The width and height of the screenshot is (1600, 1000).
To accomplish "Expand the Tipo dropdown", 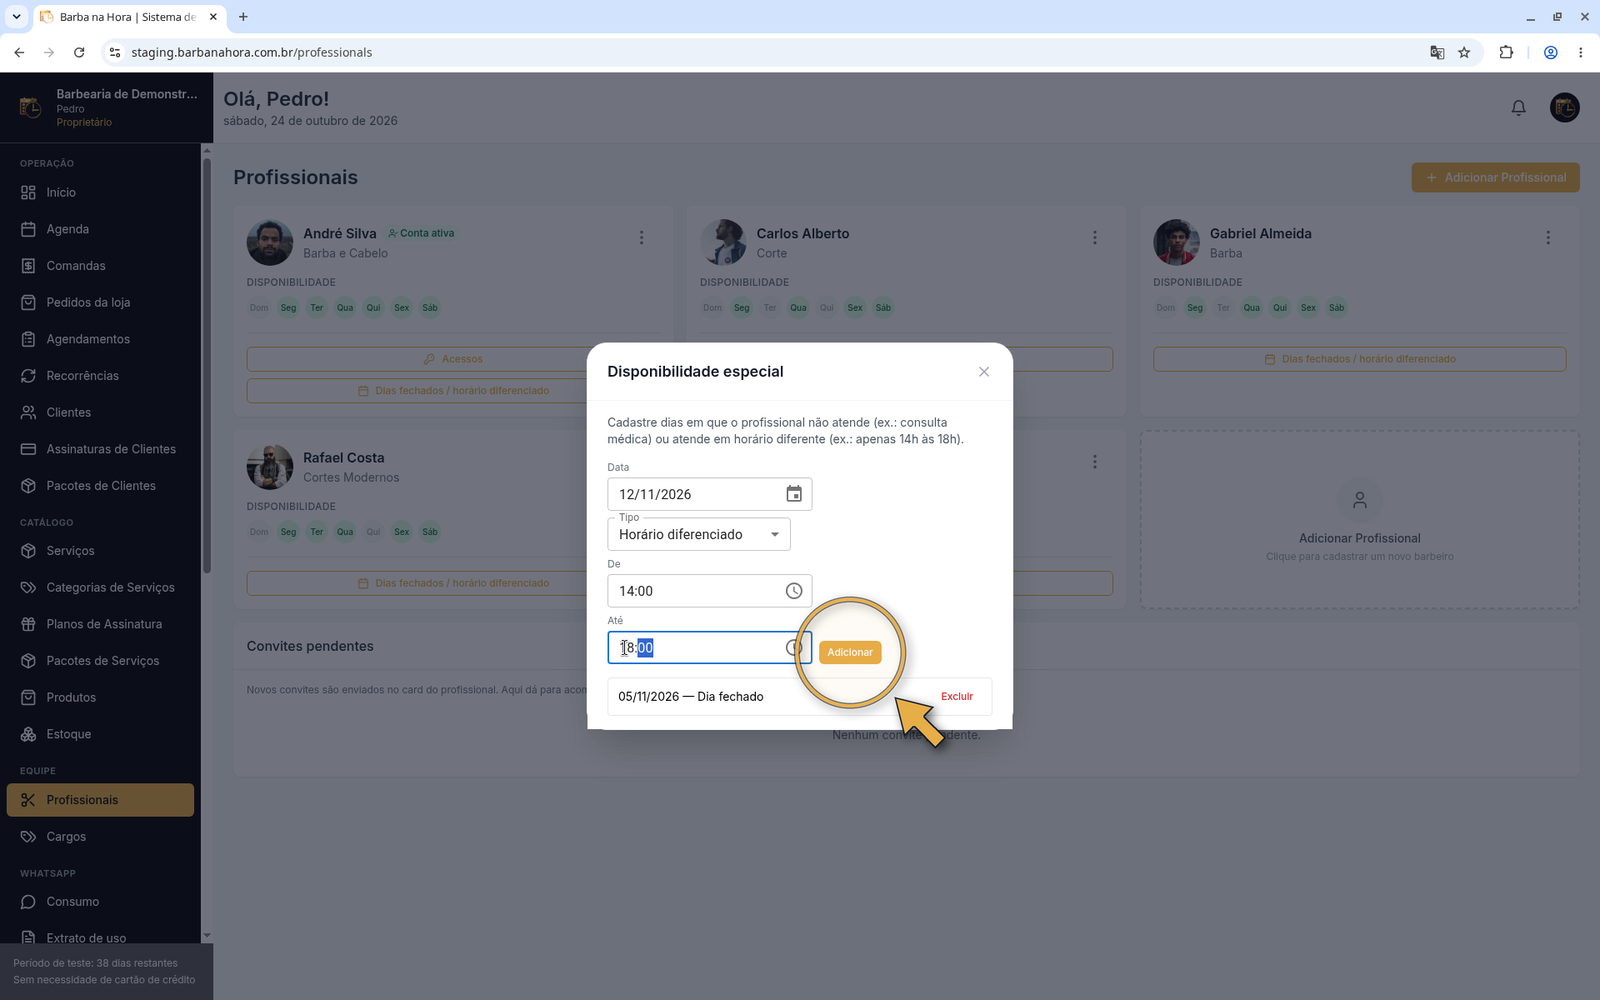I will coord(699,534).
